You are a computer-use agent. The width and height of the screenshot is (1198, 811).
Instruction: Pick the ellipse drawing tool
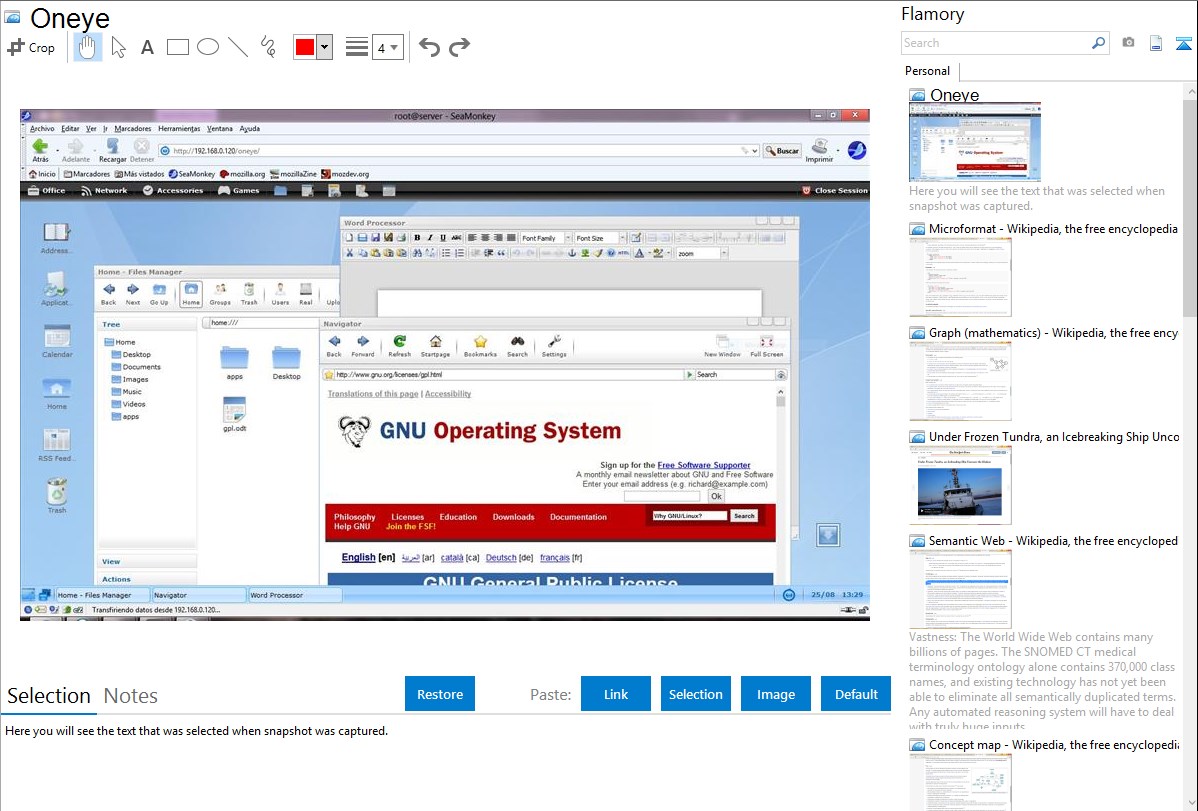point(208,47)
